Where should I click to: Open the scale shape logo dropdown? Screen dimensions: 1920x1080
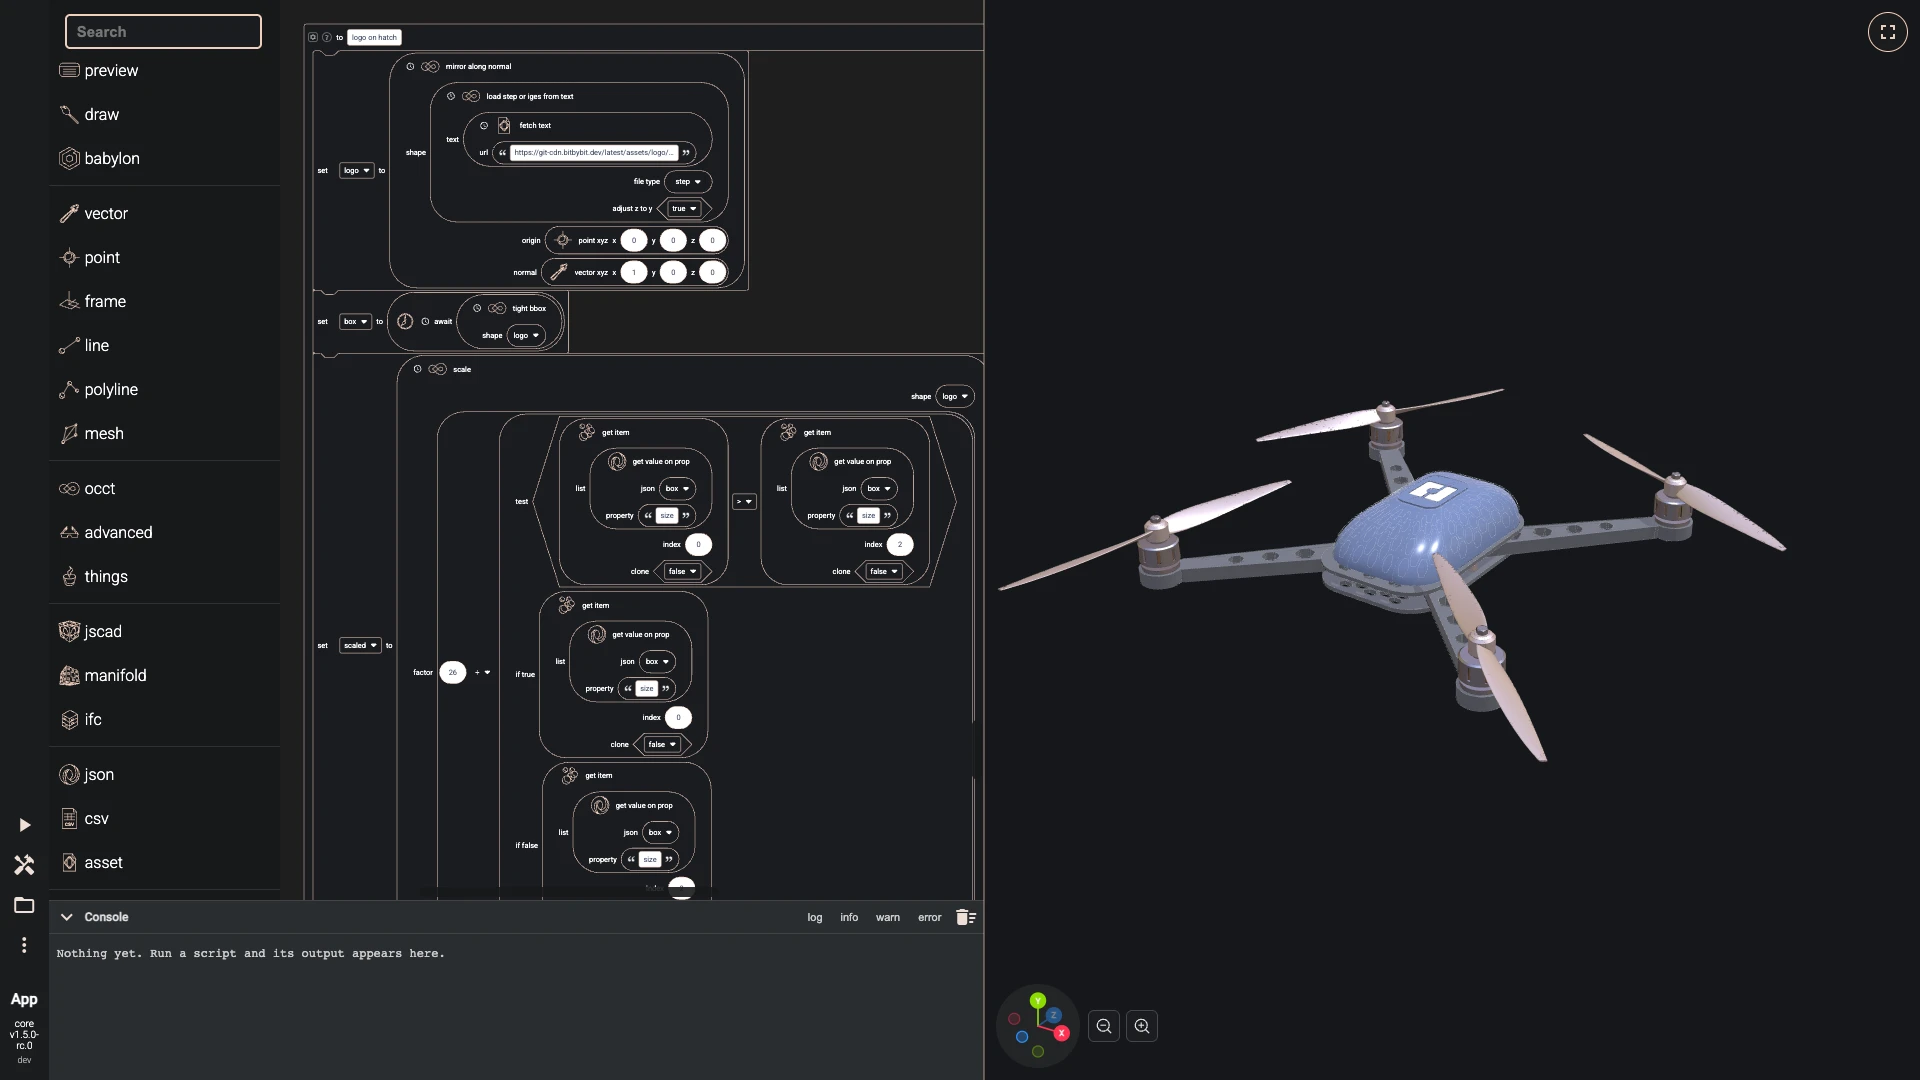(955, 397)
